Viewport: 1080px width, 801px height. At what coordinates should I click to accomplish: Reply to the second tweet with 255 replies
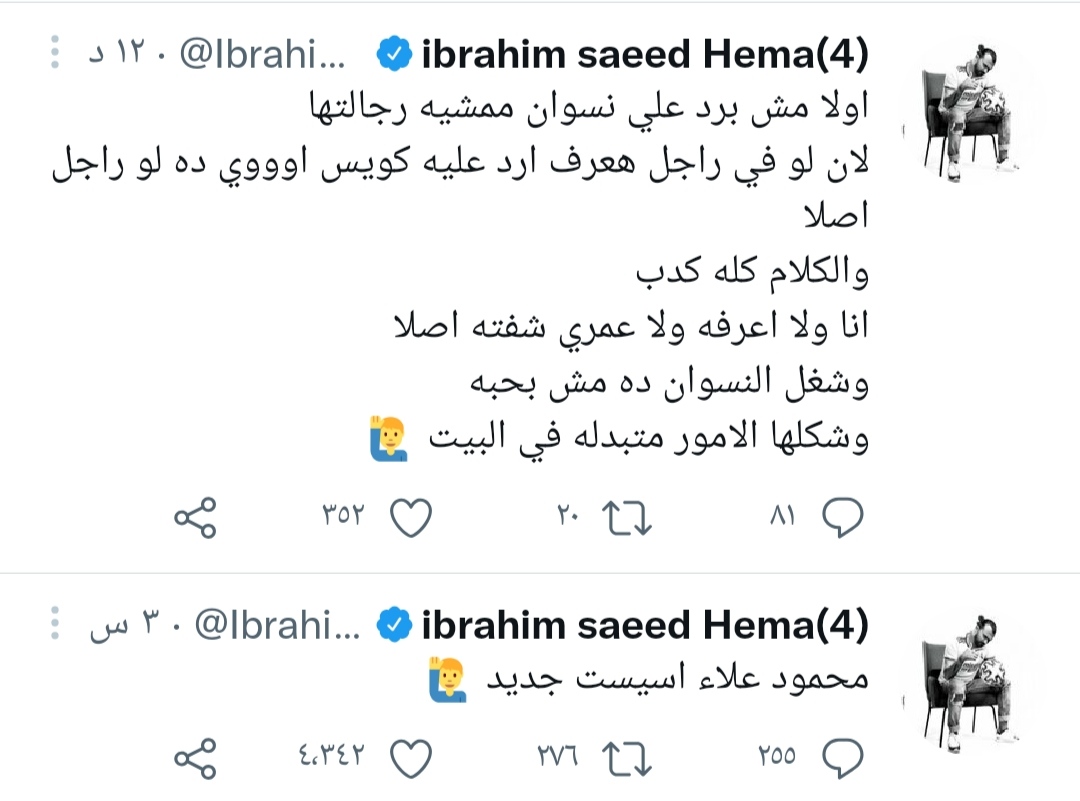(842, 758)
